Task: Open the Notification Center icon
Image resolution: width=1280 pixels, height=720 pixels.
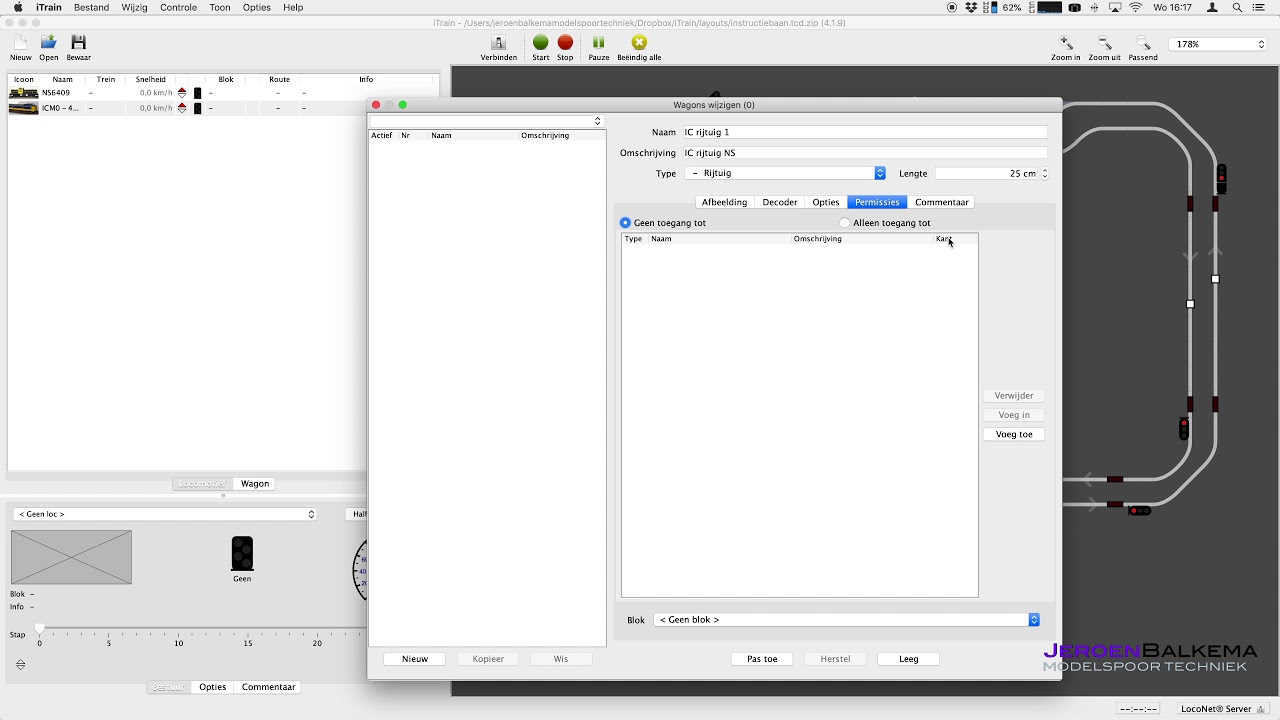Action: [x=1260, y=7]
